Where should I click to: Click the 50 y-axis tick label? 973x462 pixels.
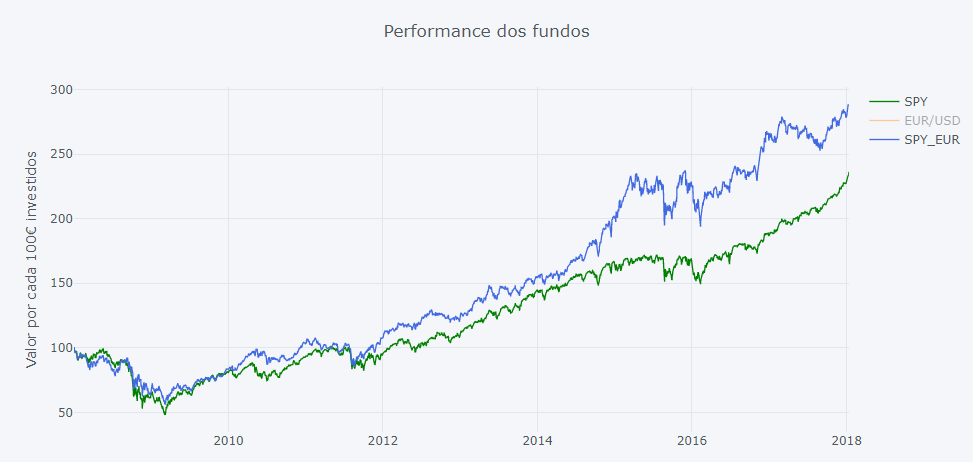[65, 412]
